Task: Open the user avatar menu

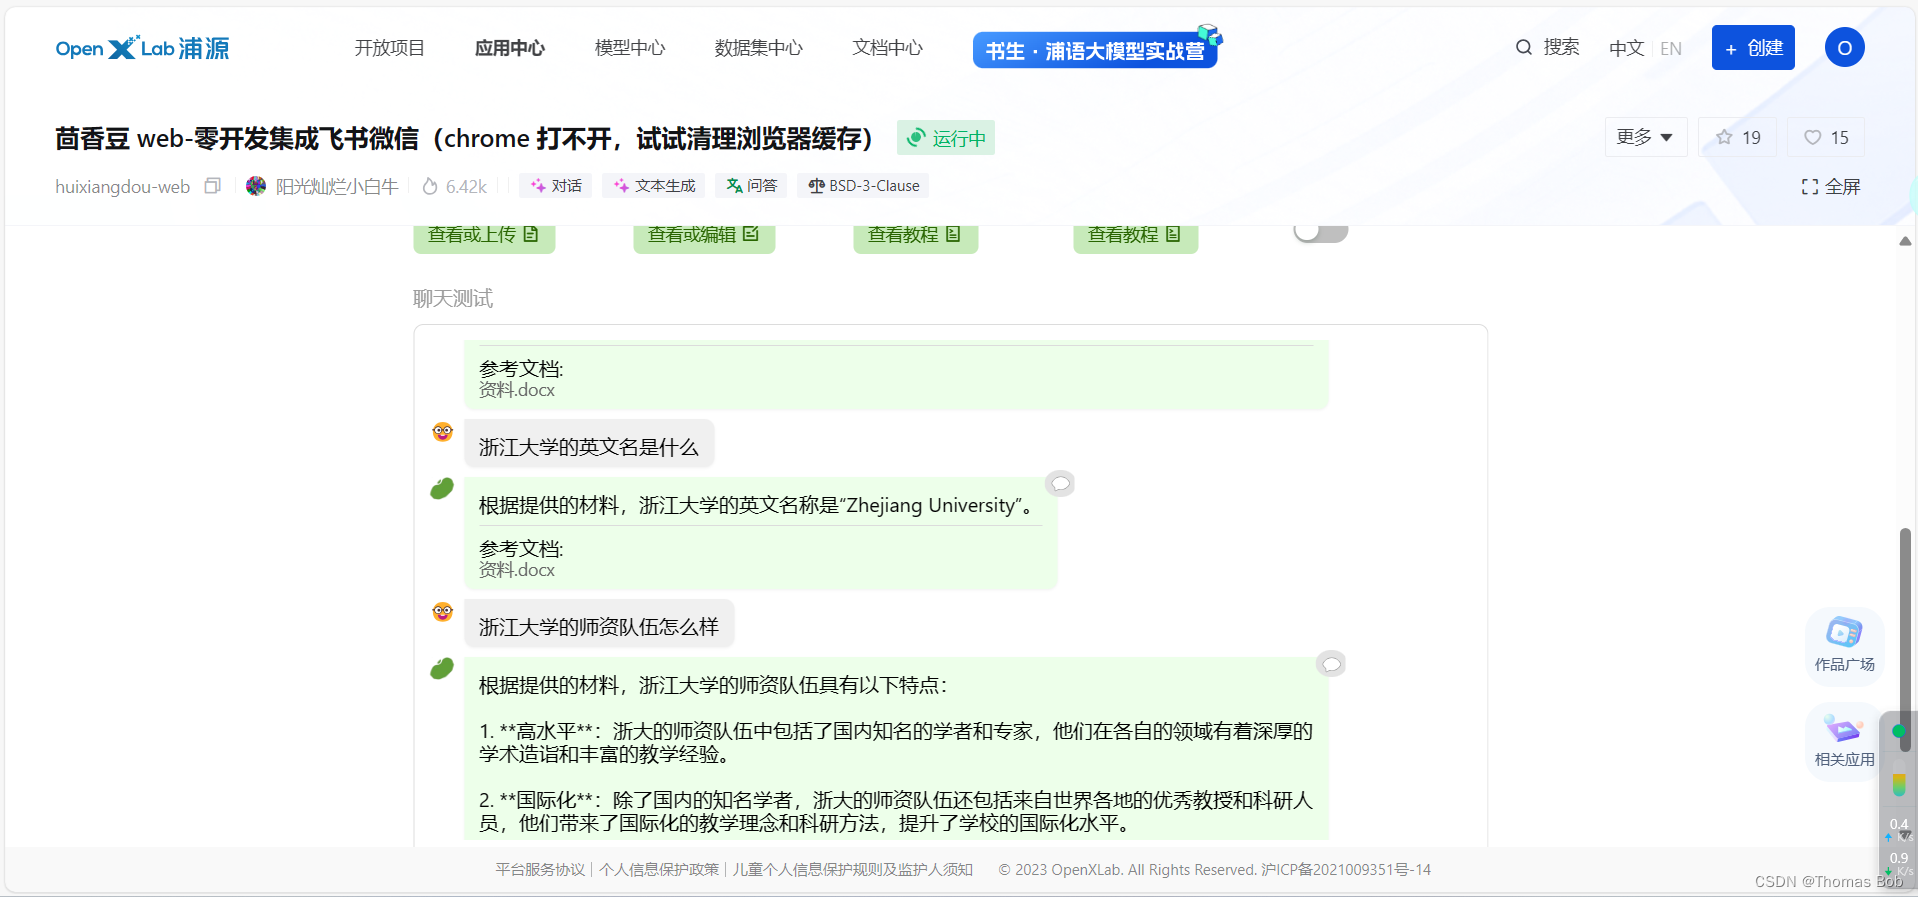Action: coord(1844,48)
